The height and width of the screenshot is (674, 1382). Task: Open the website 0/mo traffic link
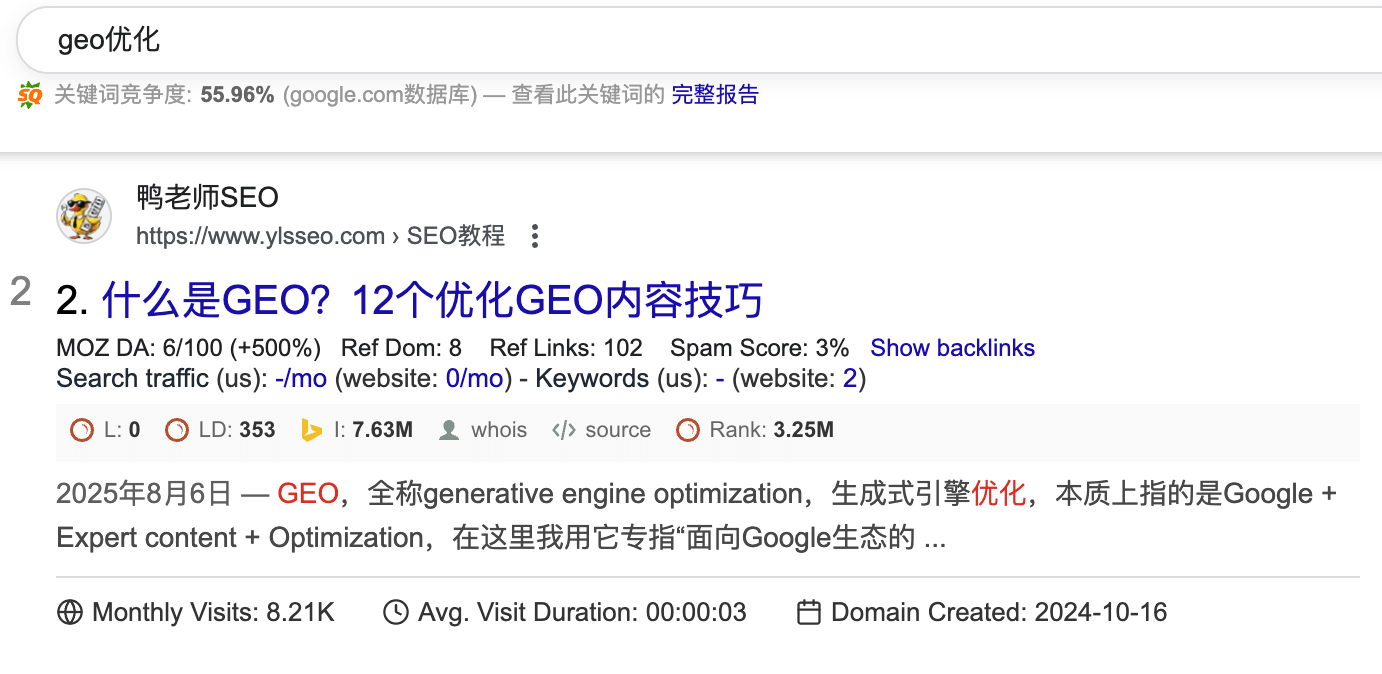point(475,378)
